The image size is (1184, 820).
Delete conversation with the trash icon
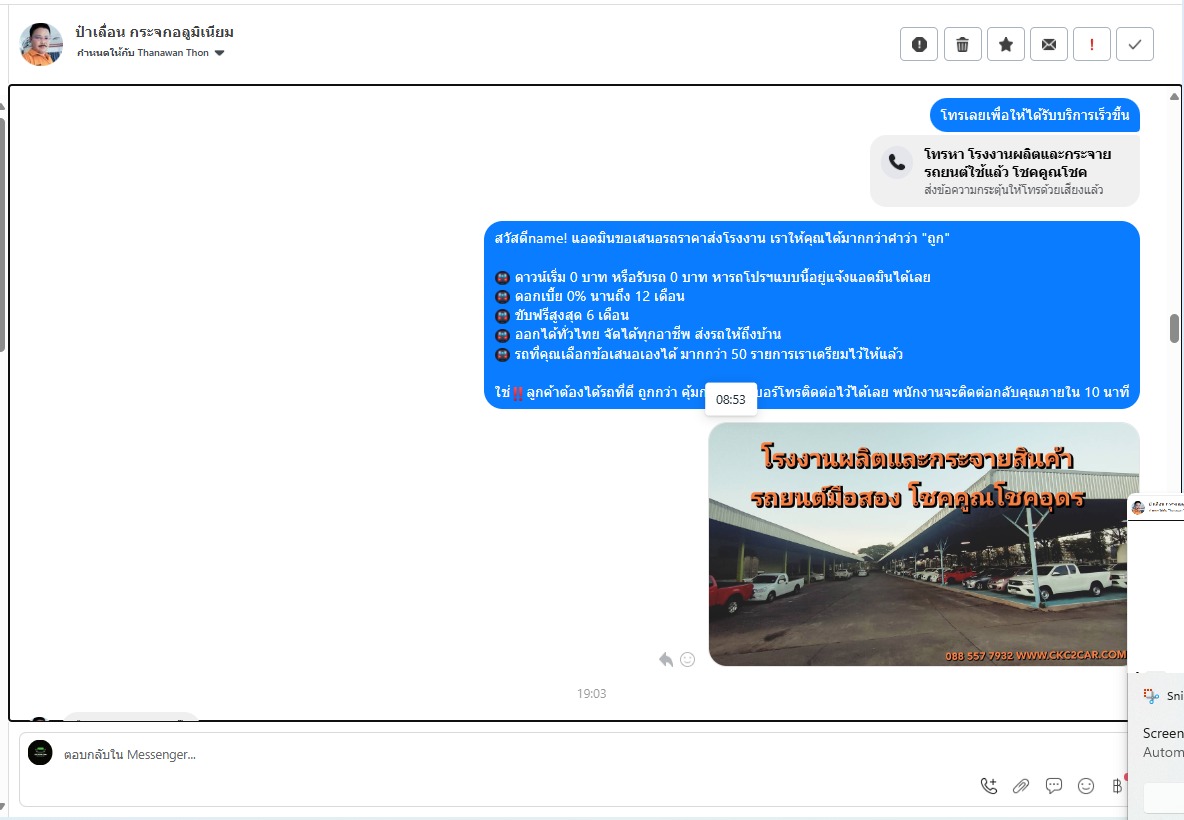(x=962, y=44)
